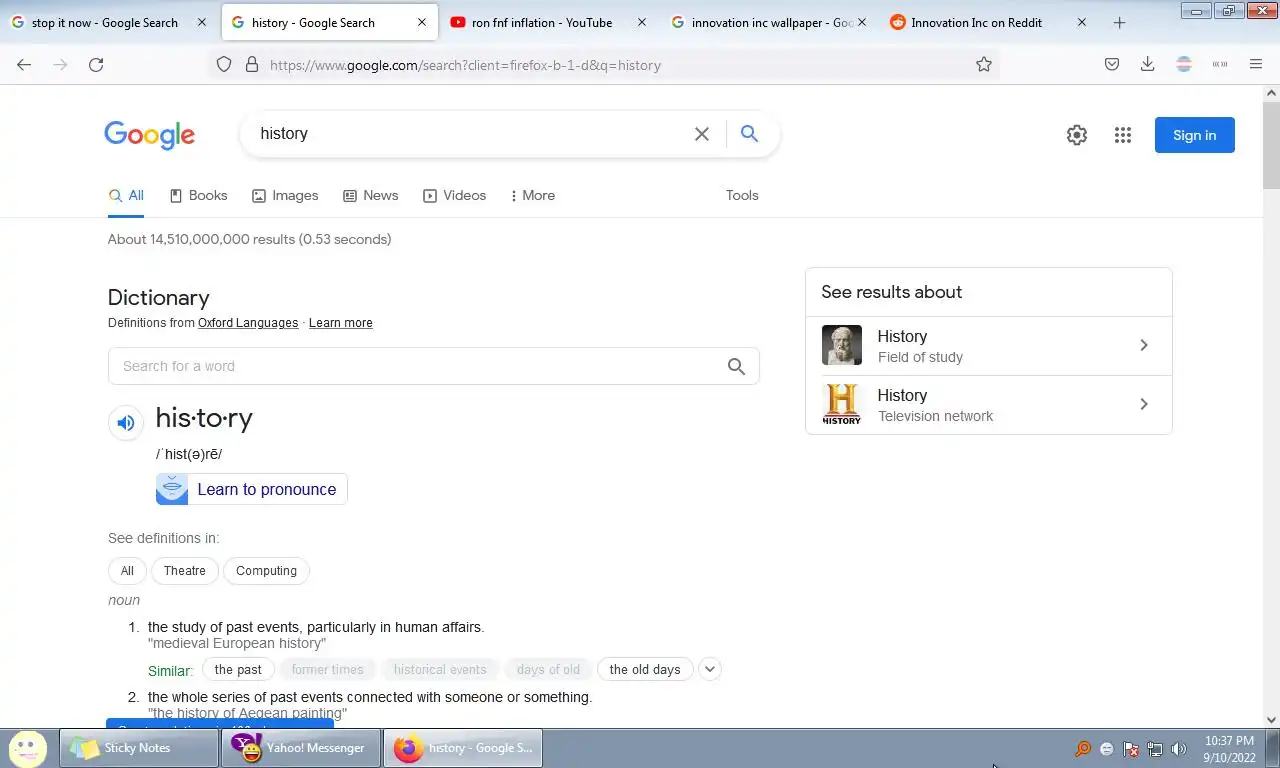The image size is (1280, 768).
Task: Click the blue Google search magnifier
Action: pos(749,134)
